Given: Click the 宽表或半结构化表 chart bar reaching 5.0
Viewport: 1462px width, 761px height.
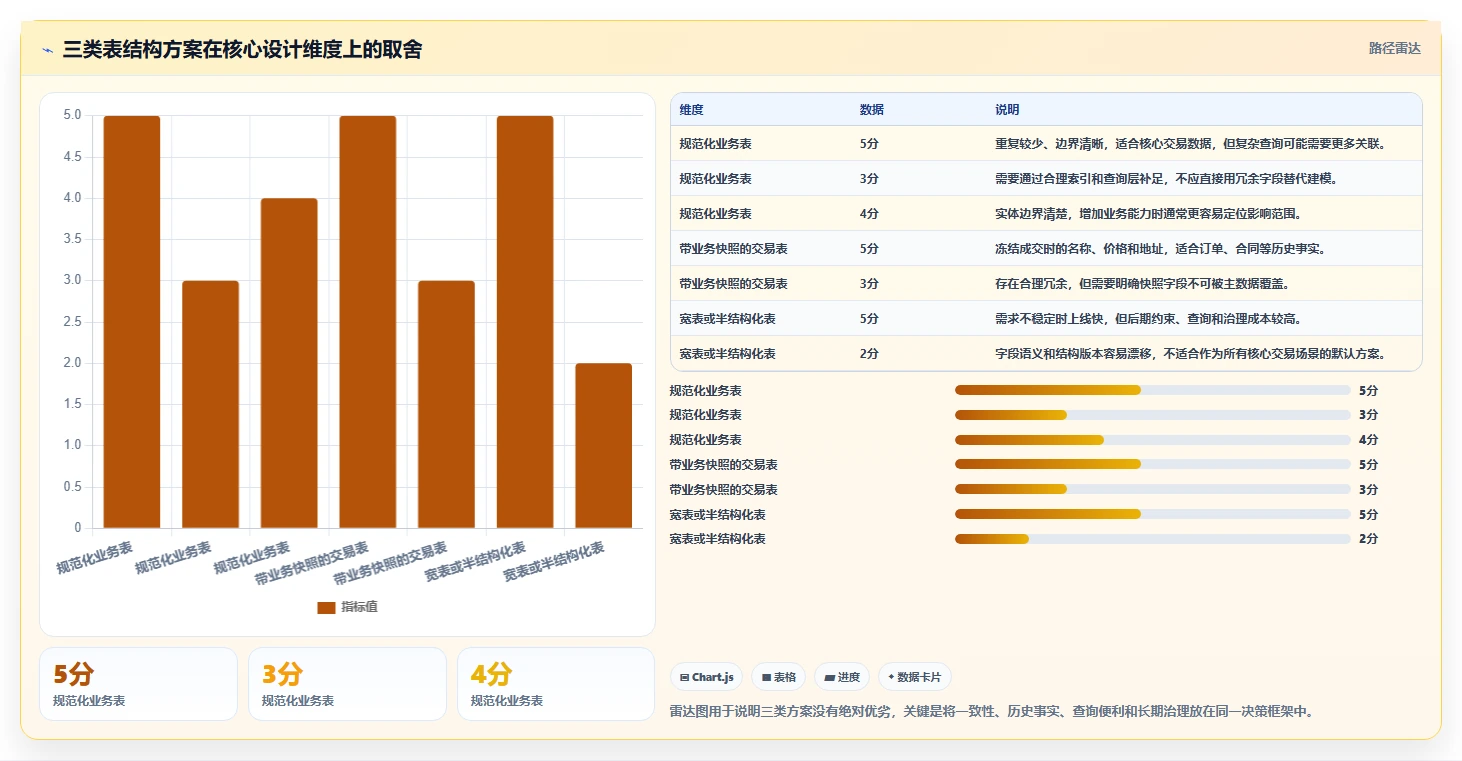Looking at the screenshot, I should point(525,322).
